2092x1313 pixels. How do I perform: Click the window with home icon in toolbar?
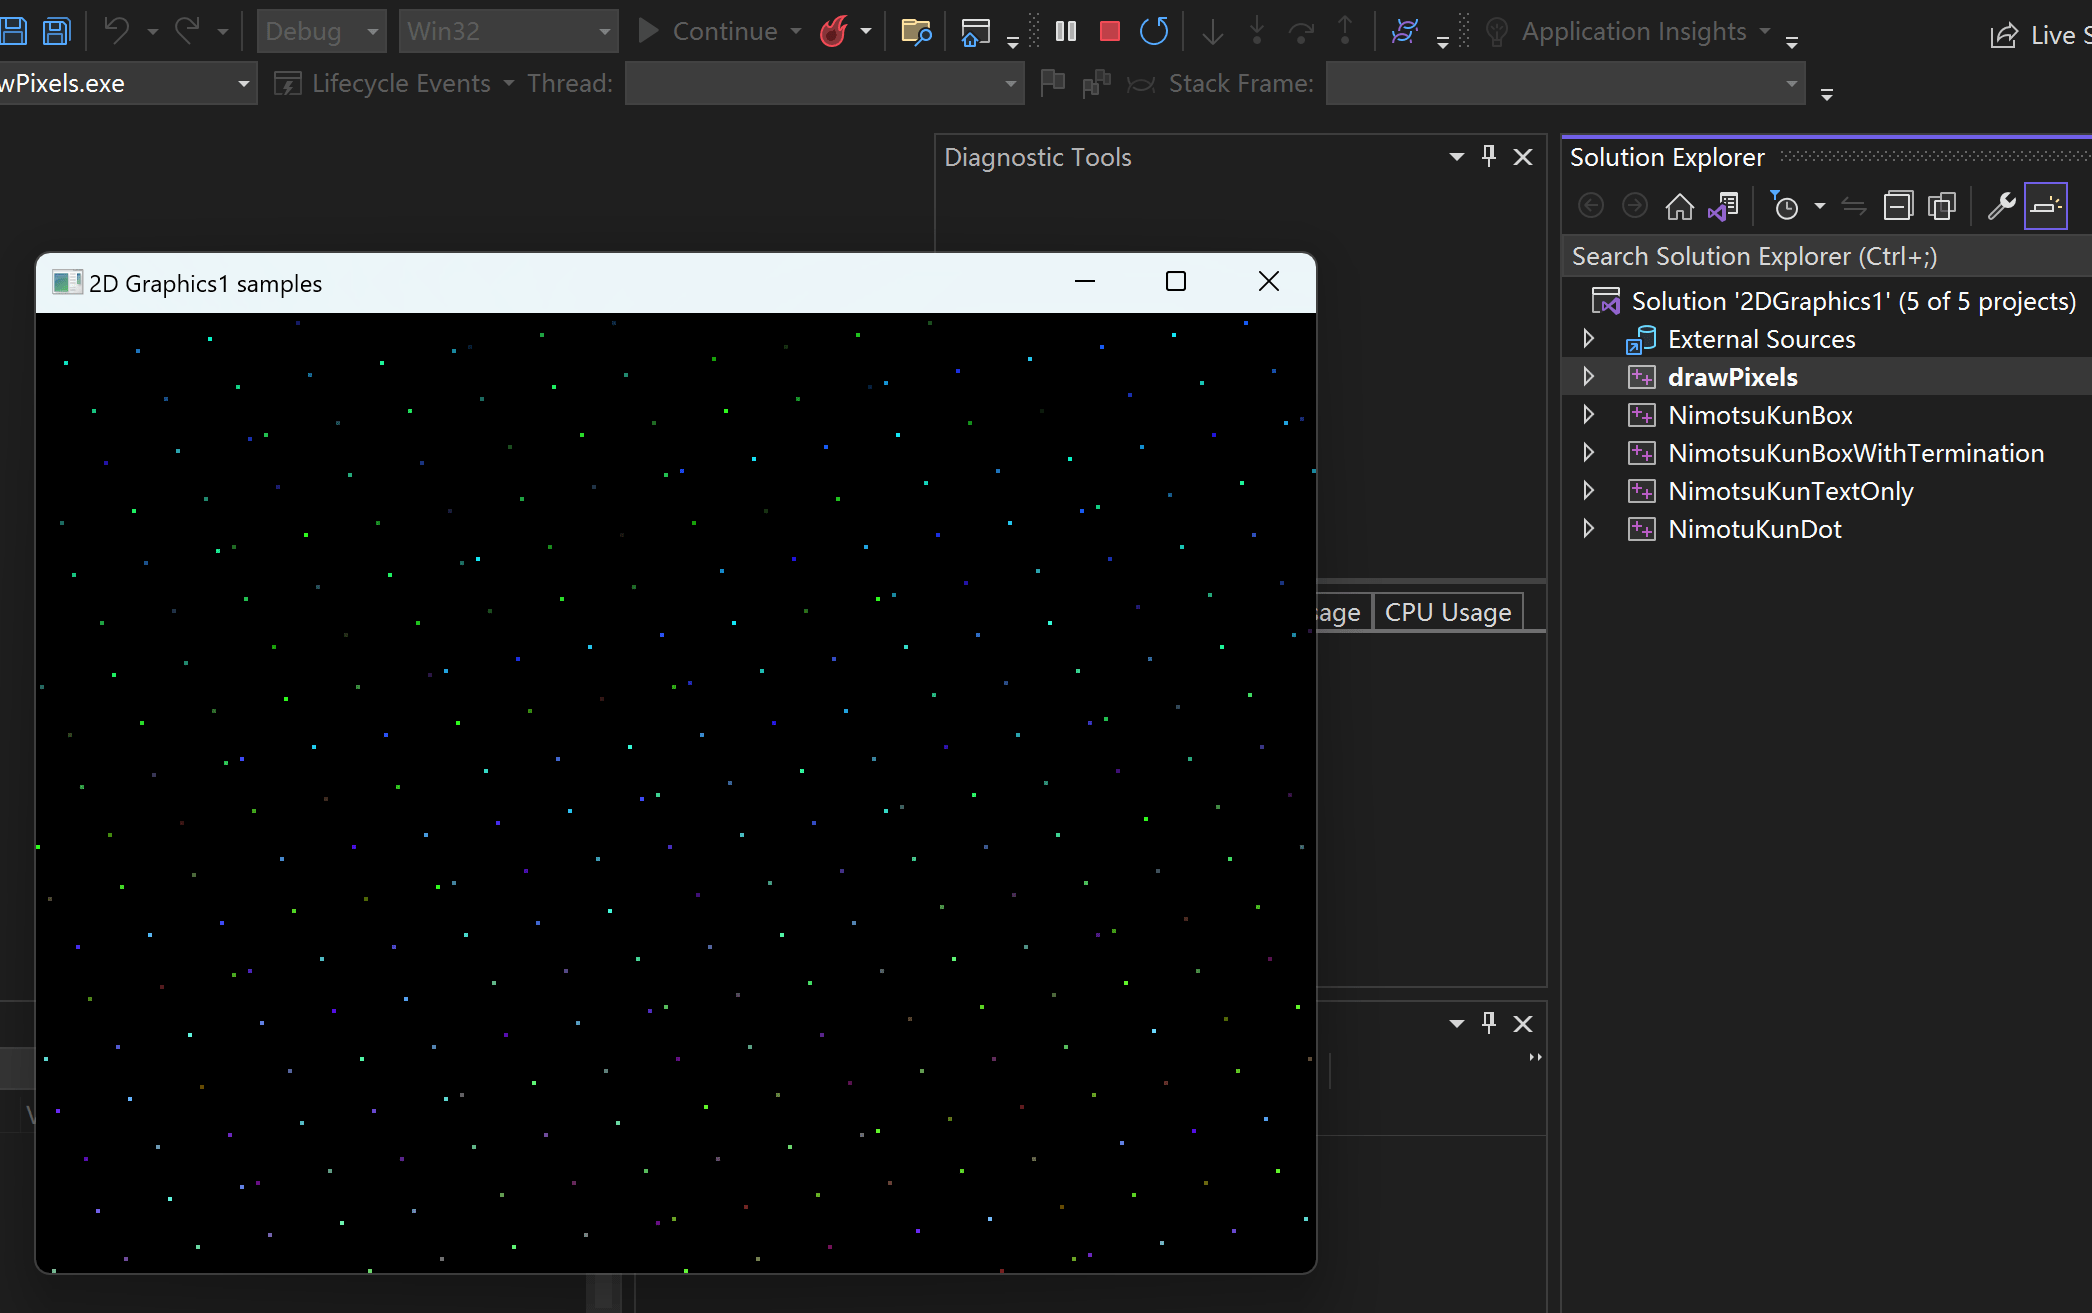coord(975,32)
